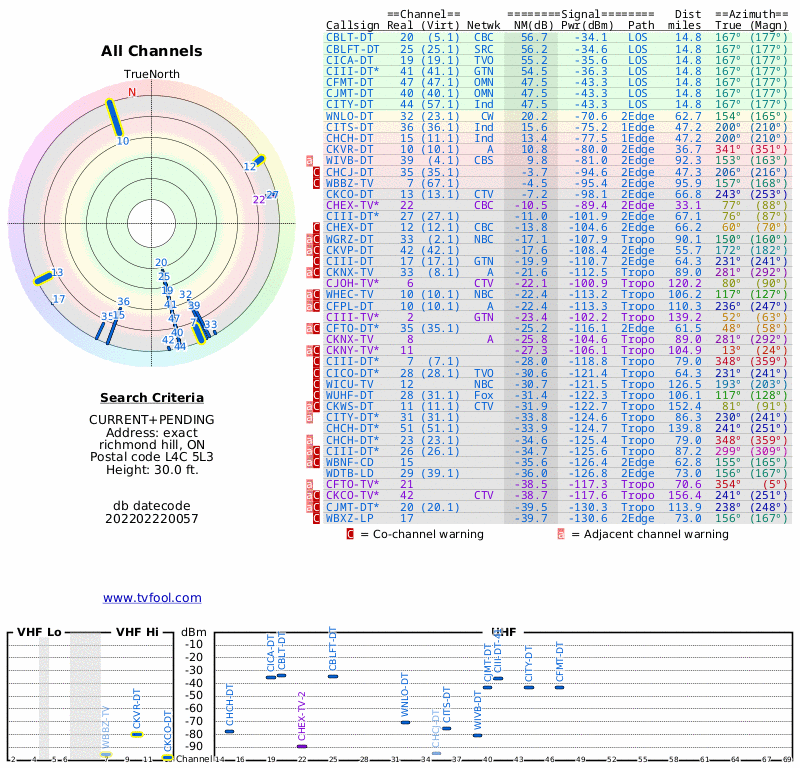Select the channel 12 marker on radar plot
Viewport: 800px width, 768px height.
[x=258, y=159]
